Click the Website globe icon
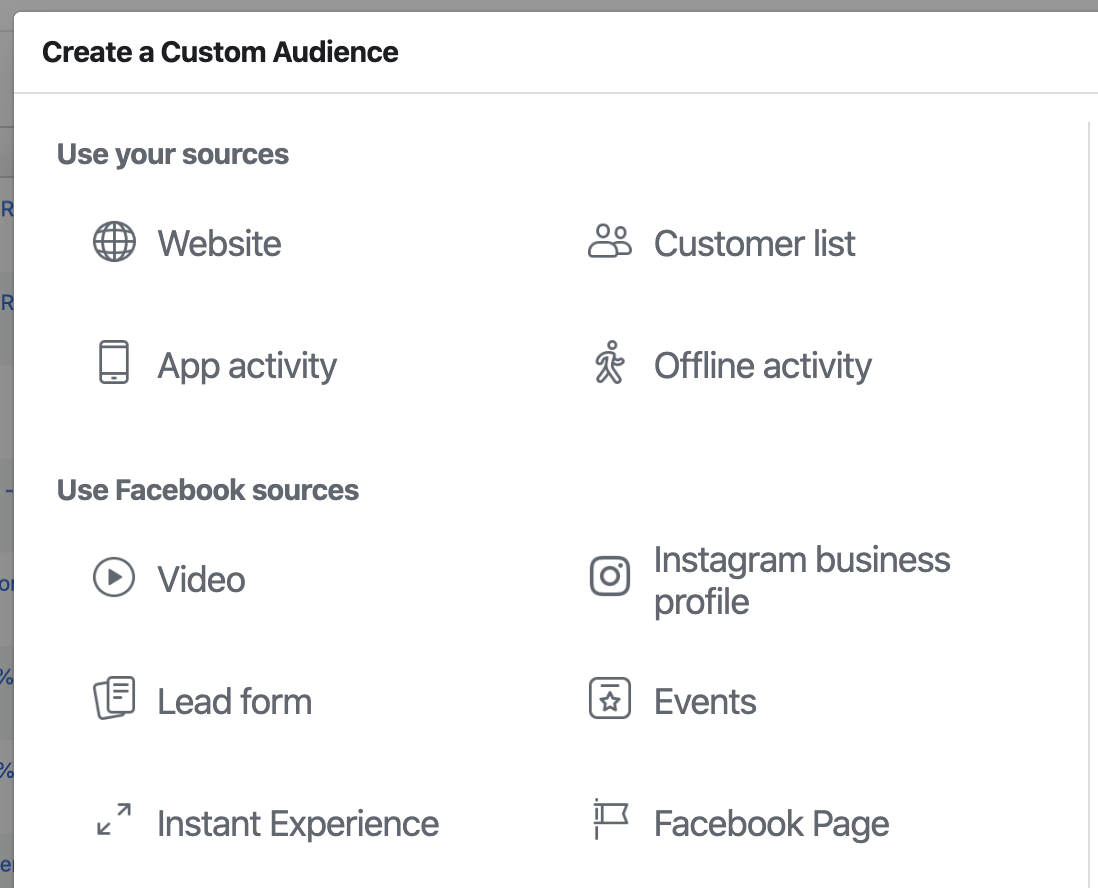Screen dimensions: 1098x888 pyautogui.click(x=114, y=242)
